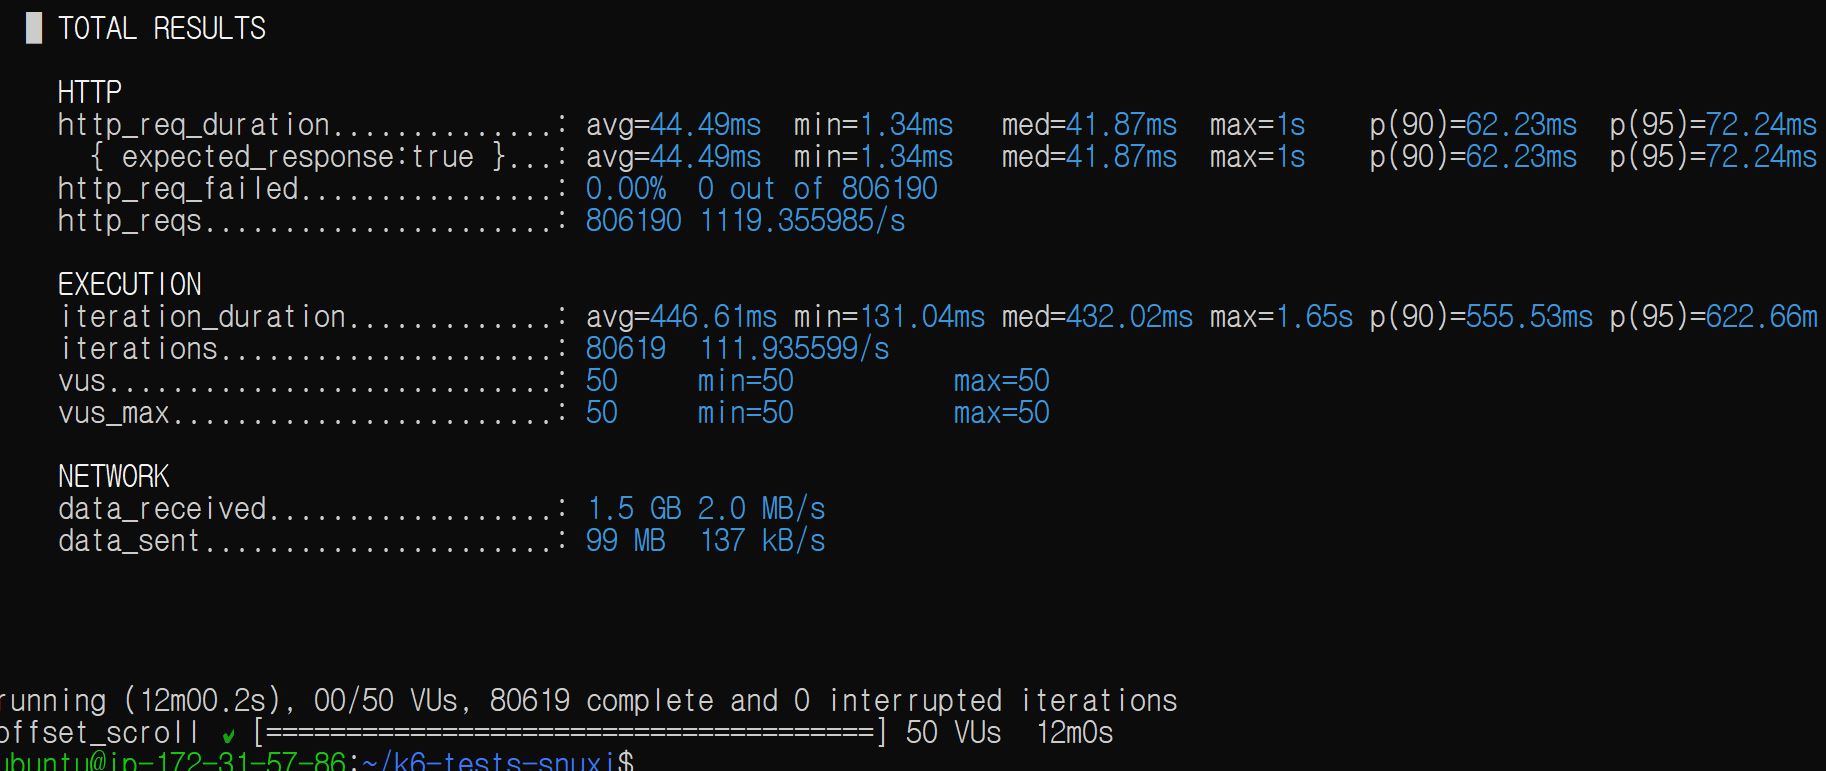
Task: Click the NETWORK section header
Action: tap(114, 476)
